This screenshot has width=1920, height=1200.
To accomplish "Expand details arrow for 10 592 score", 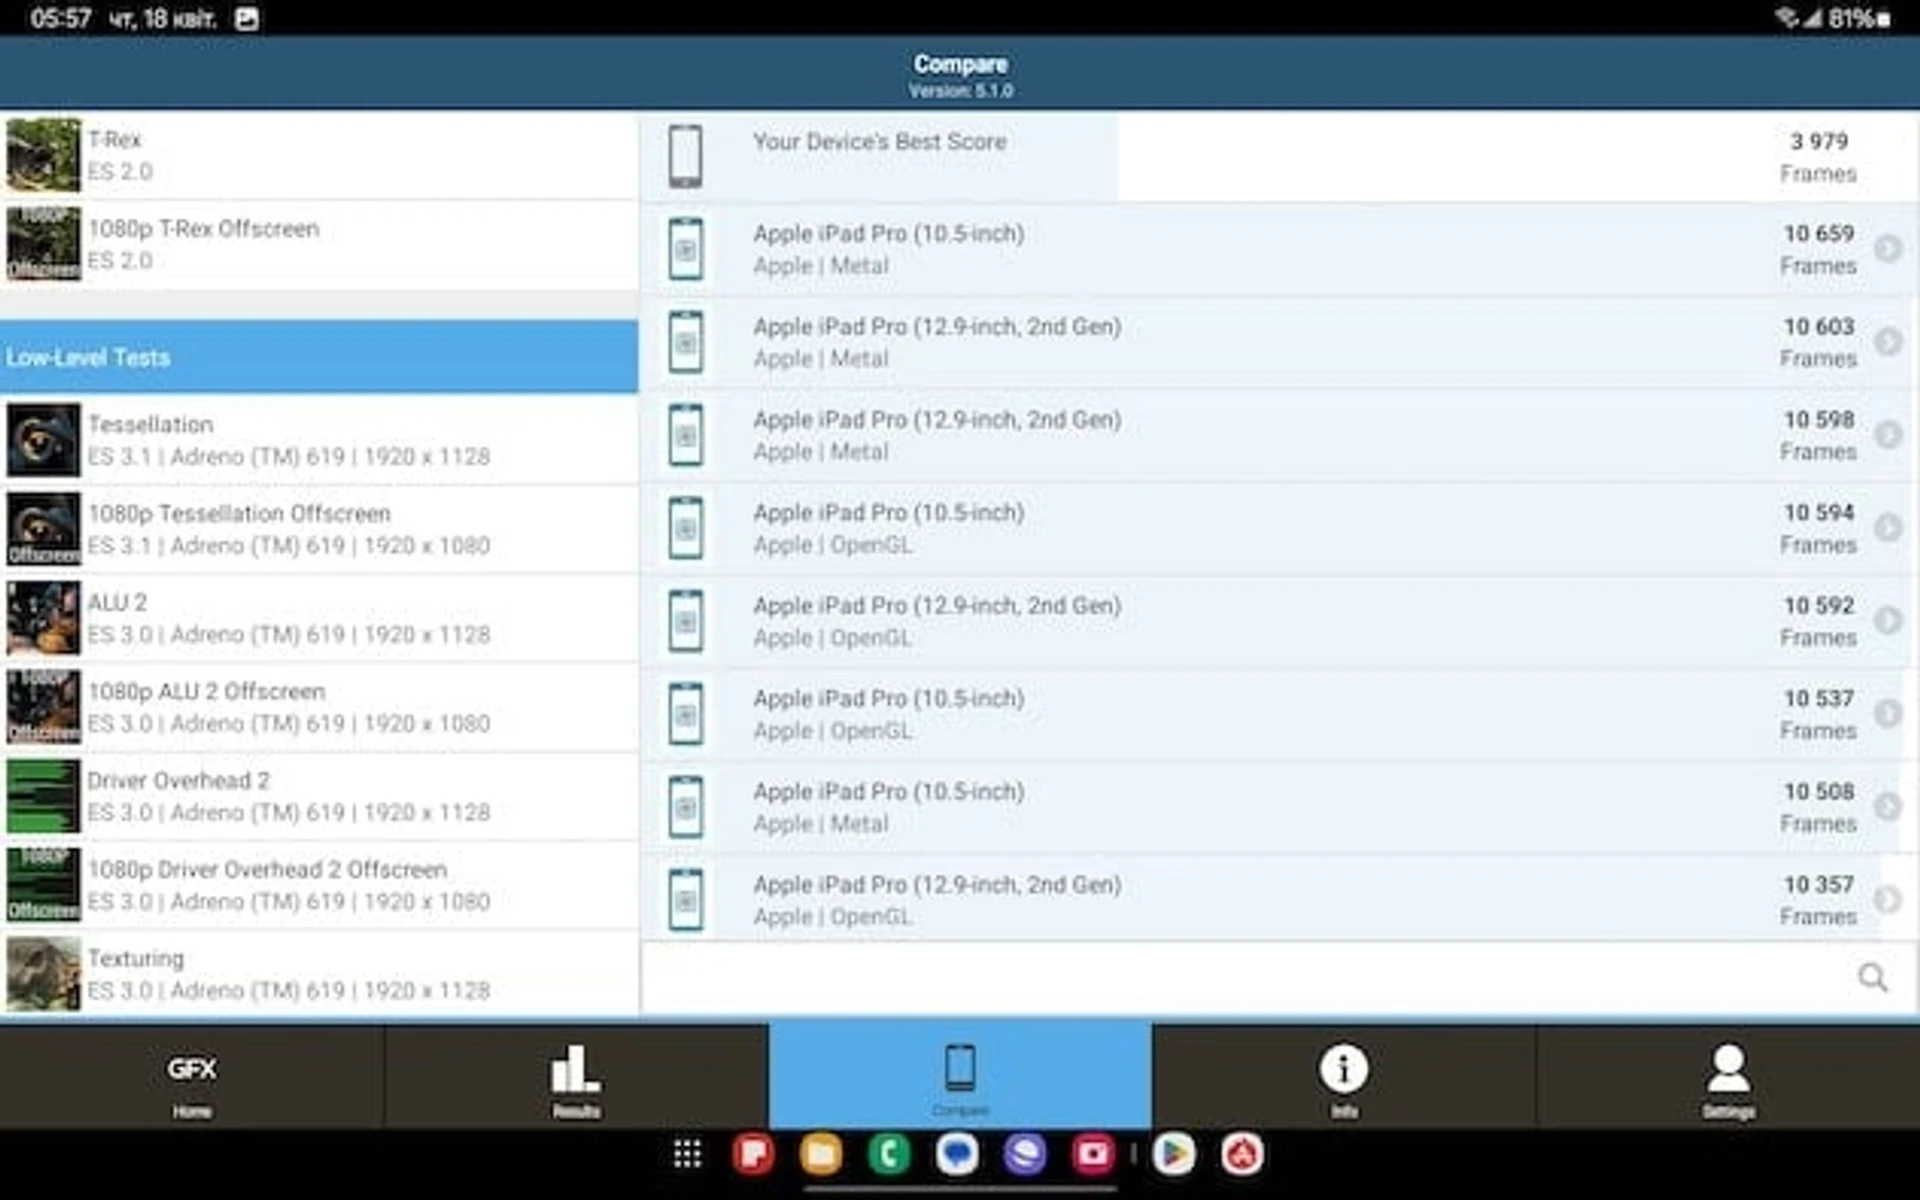I will click(x=1887, y=620).
